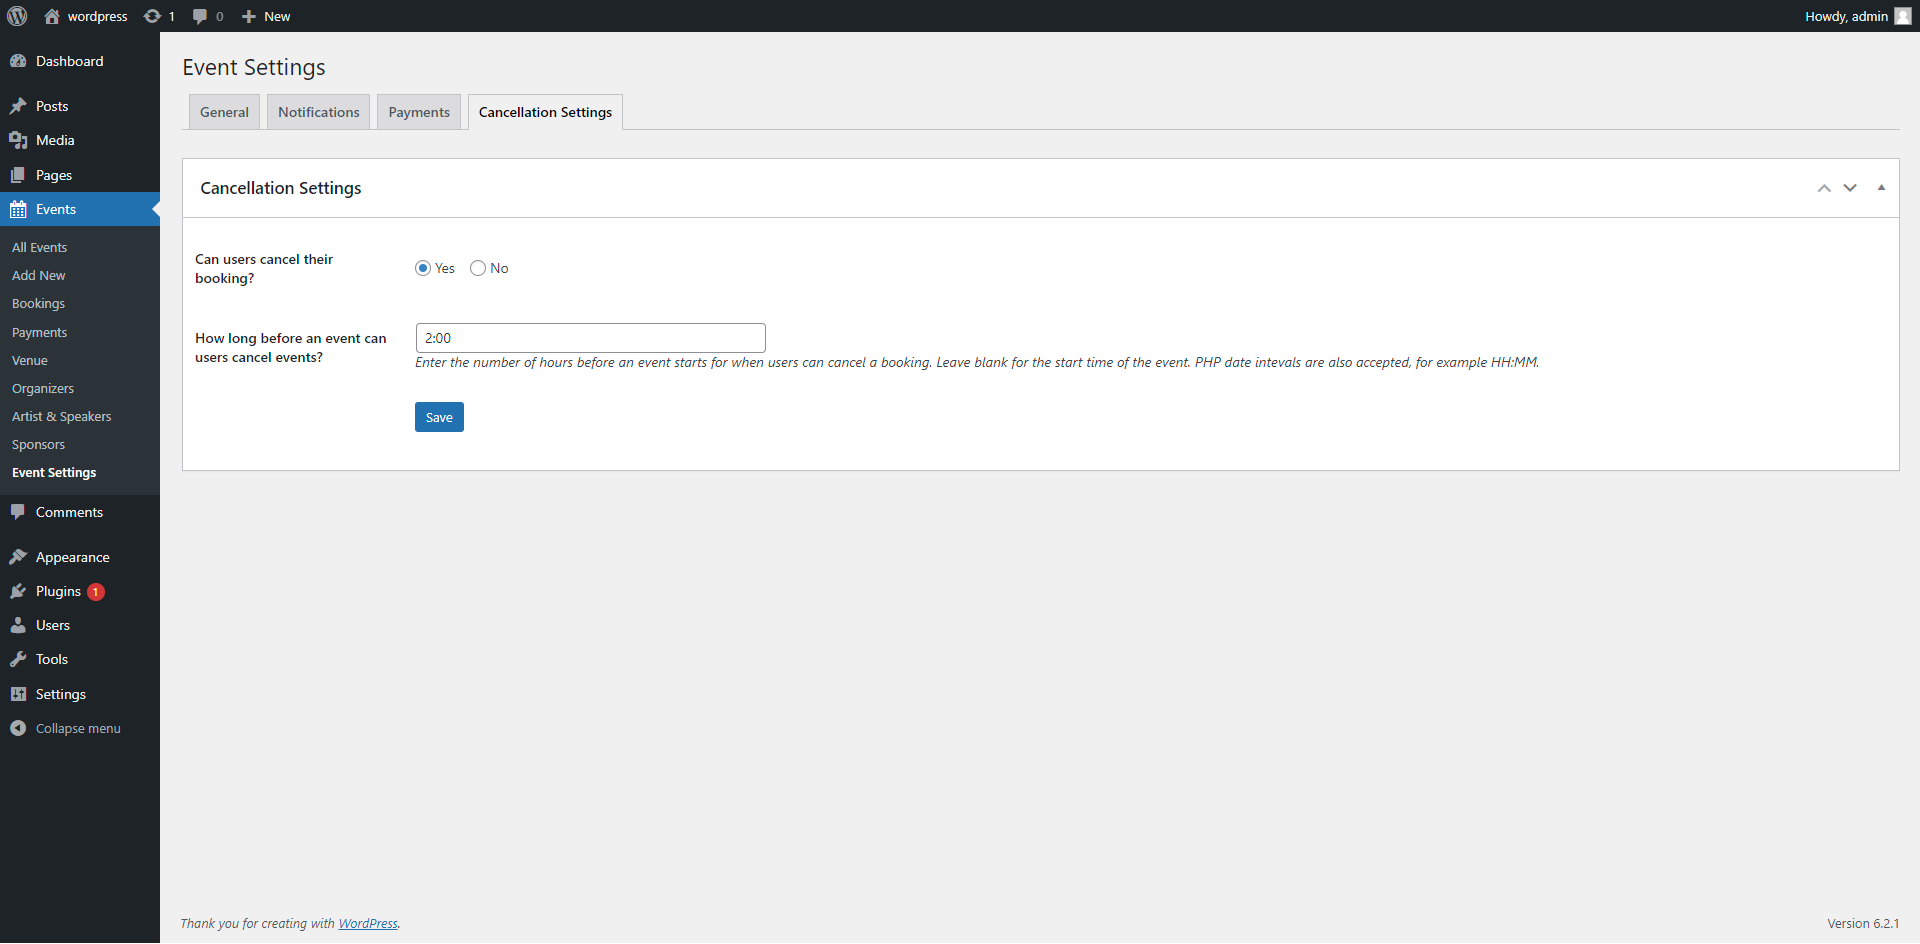This screenshot has width=1920, height=944.
Task: Click the Tools wrench icon
Action: coord(18,659)
